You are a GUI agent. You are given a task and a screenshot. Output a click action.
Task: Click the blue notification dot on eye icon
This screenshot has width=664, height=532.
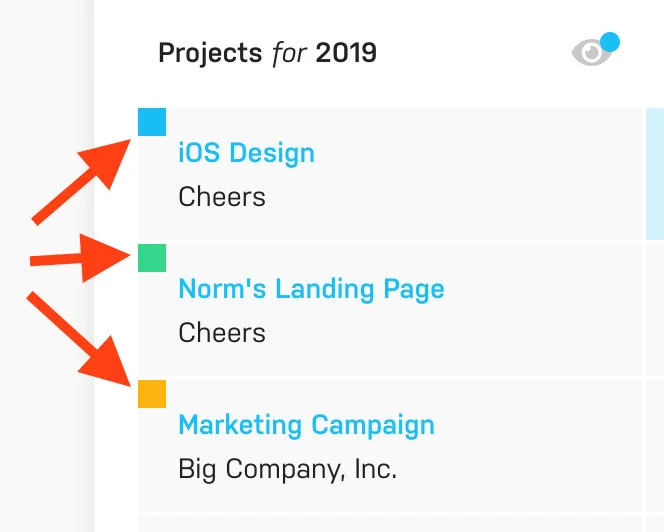[x=609, y=42]
